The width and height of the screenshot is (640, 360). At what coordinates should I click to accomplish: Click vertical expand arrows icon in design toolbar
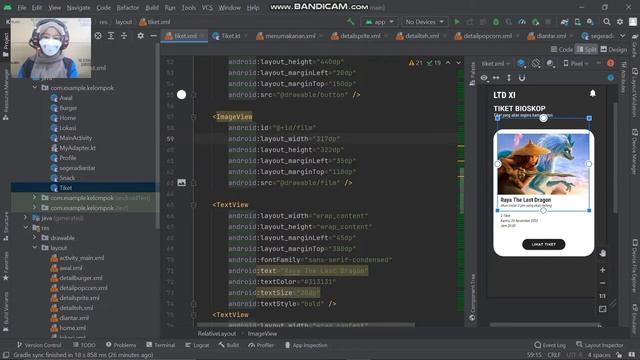509,78
